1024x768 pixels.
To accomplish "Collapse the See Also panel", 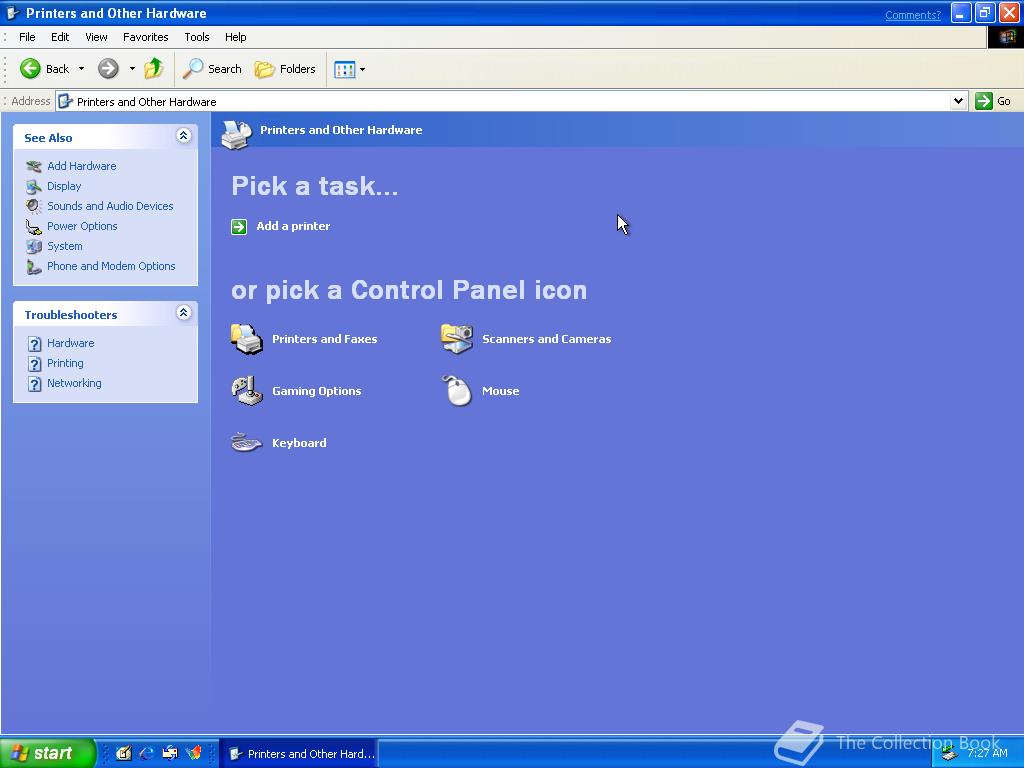I will point(184,135).
